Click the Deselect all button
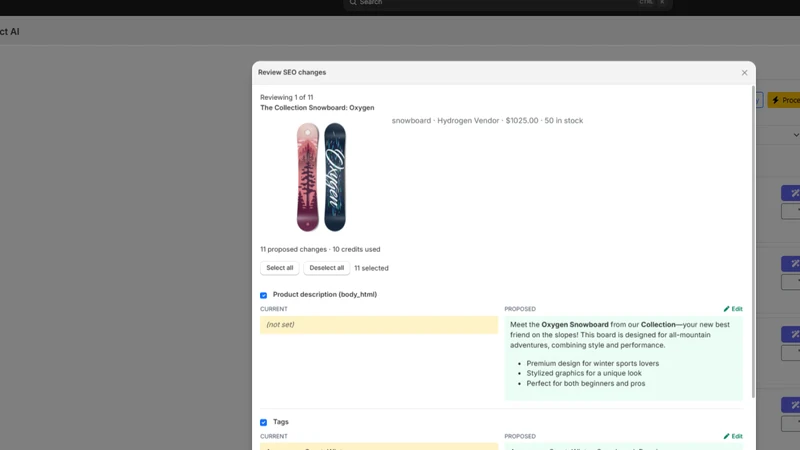800x450 pixels. click(x=327, y=268)
